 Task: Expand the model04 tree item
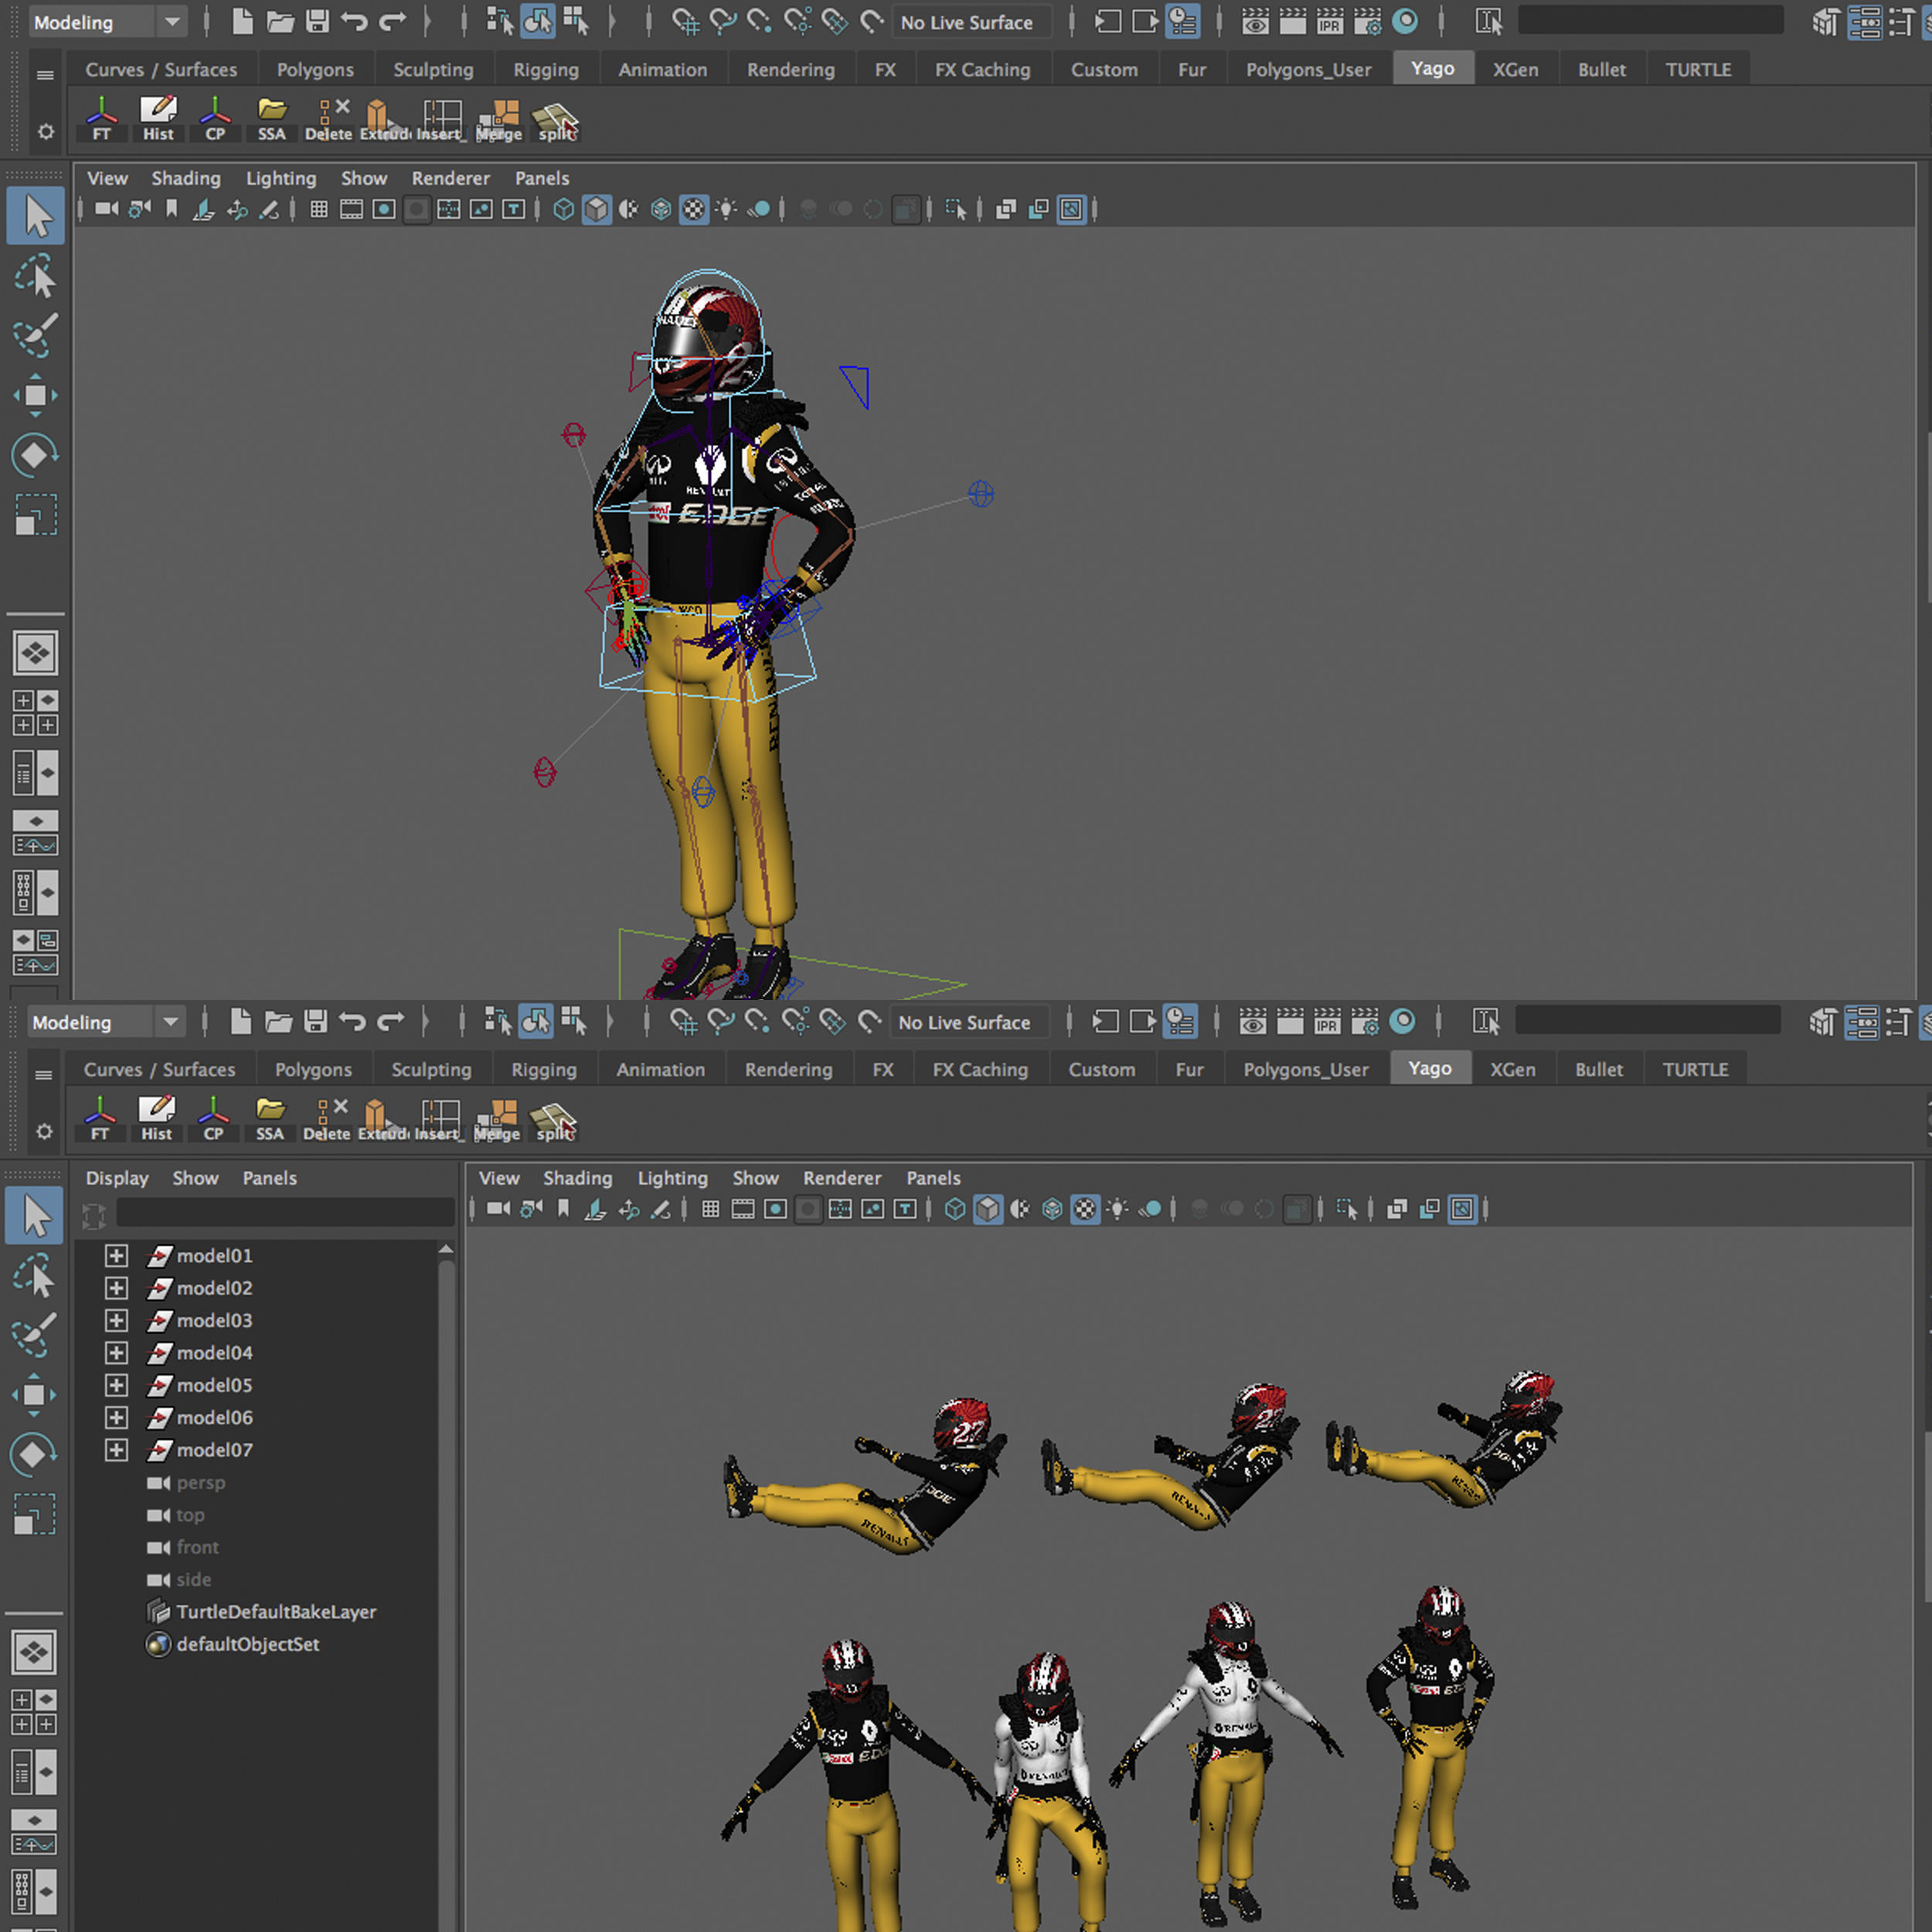[x=116, y=1352]
